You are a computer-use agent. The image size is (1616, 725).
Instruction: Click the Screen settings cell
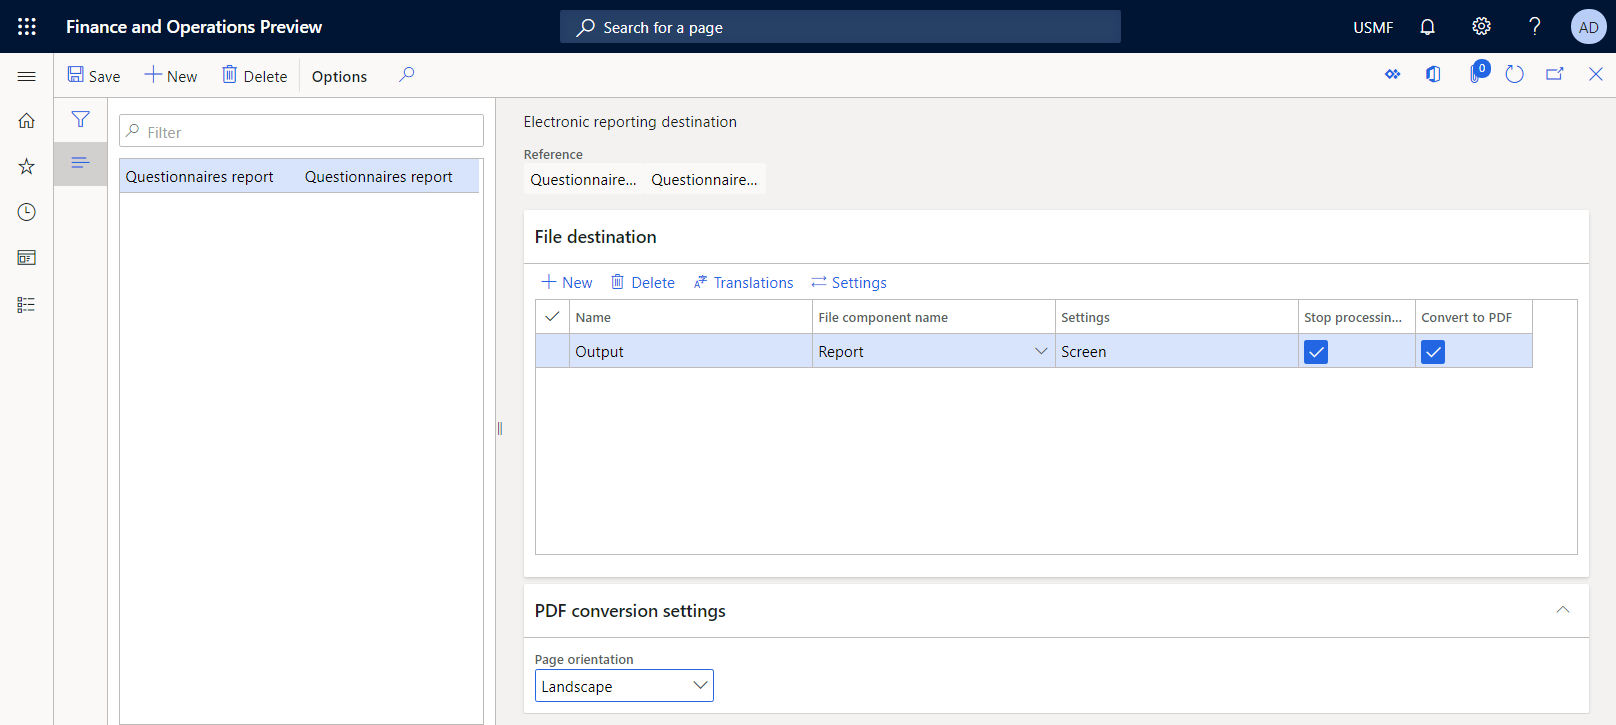(x=1176, y=351)
